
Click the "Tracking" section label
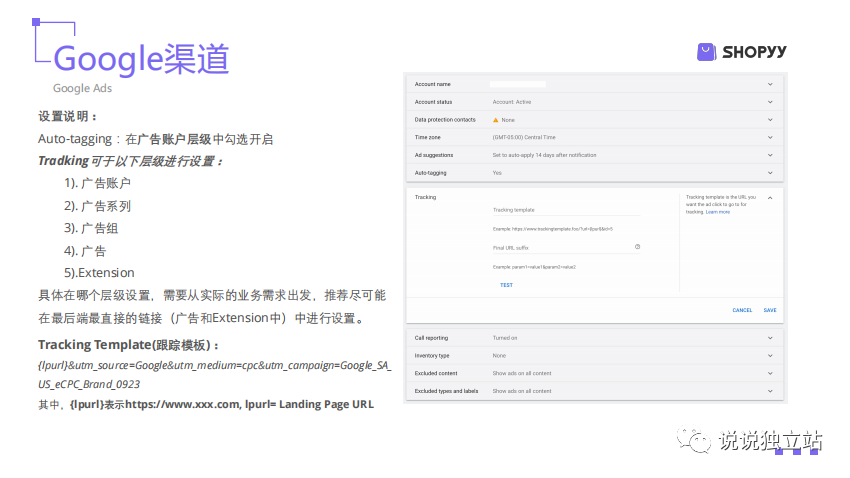426,197
